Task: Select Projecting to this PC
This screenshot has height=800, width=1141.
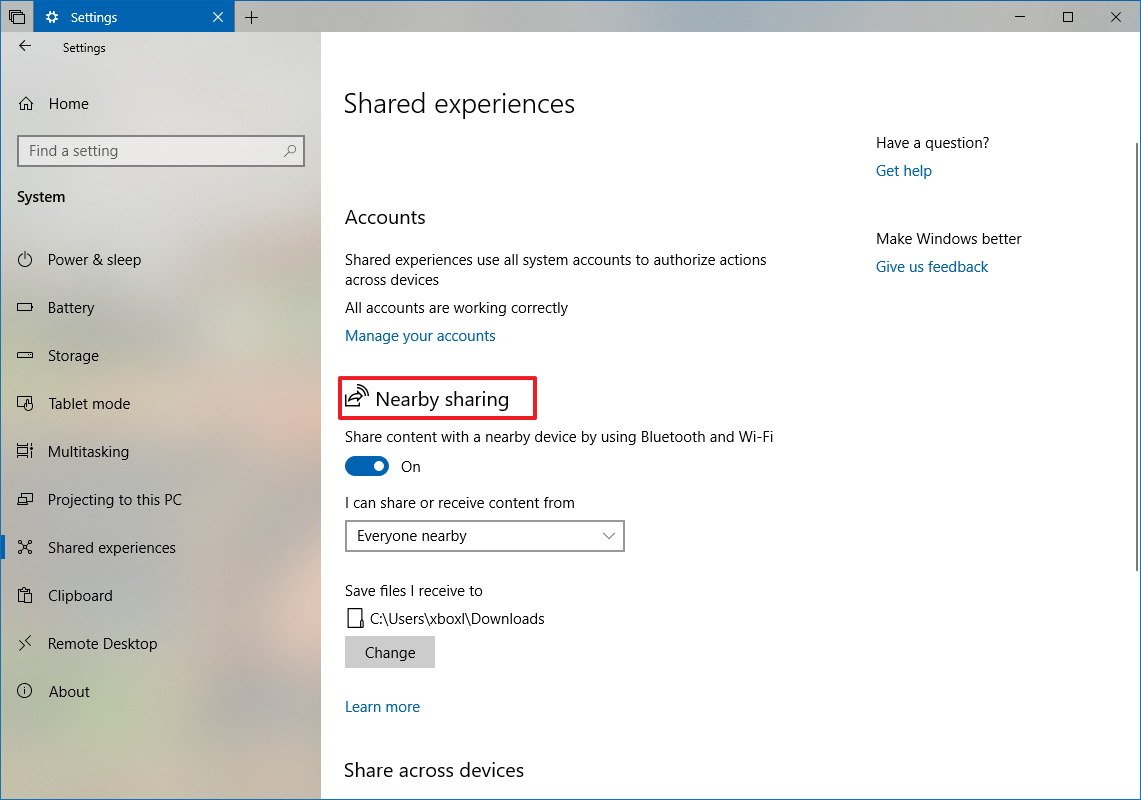Action: tap(115, 499)
